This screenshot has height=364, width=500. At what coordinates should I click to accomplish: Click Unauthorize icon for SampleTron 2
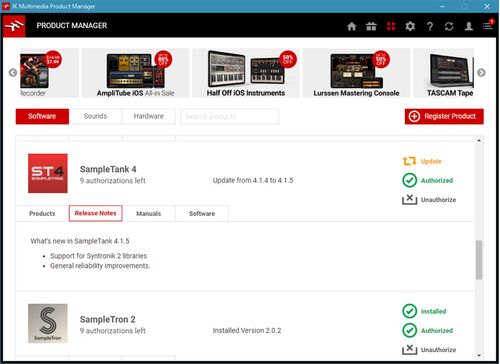coord(409,349)
